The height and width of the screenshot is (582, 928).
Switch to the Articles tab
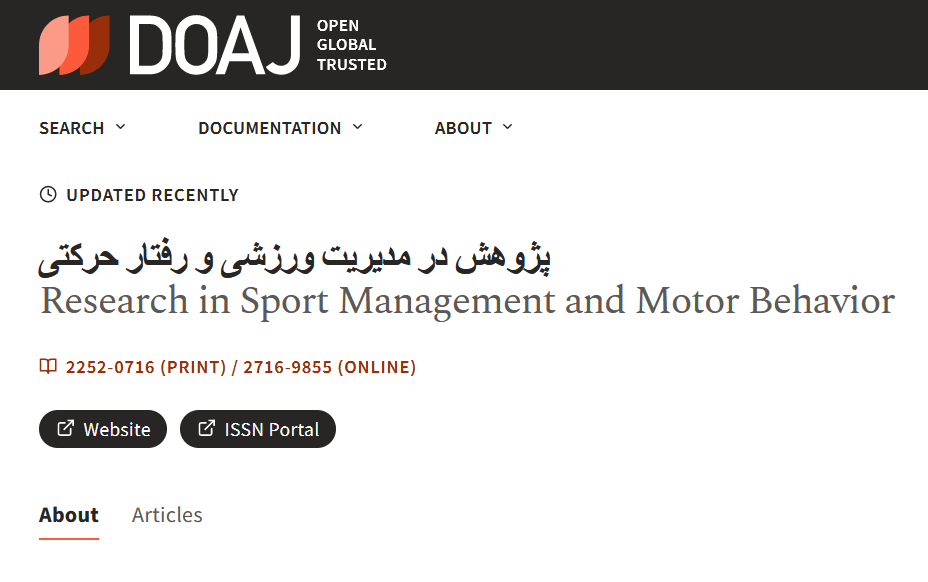coord(167,515)
